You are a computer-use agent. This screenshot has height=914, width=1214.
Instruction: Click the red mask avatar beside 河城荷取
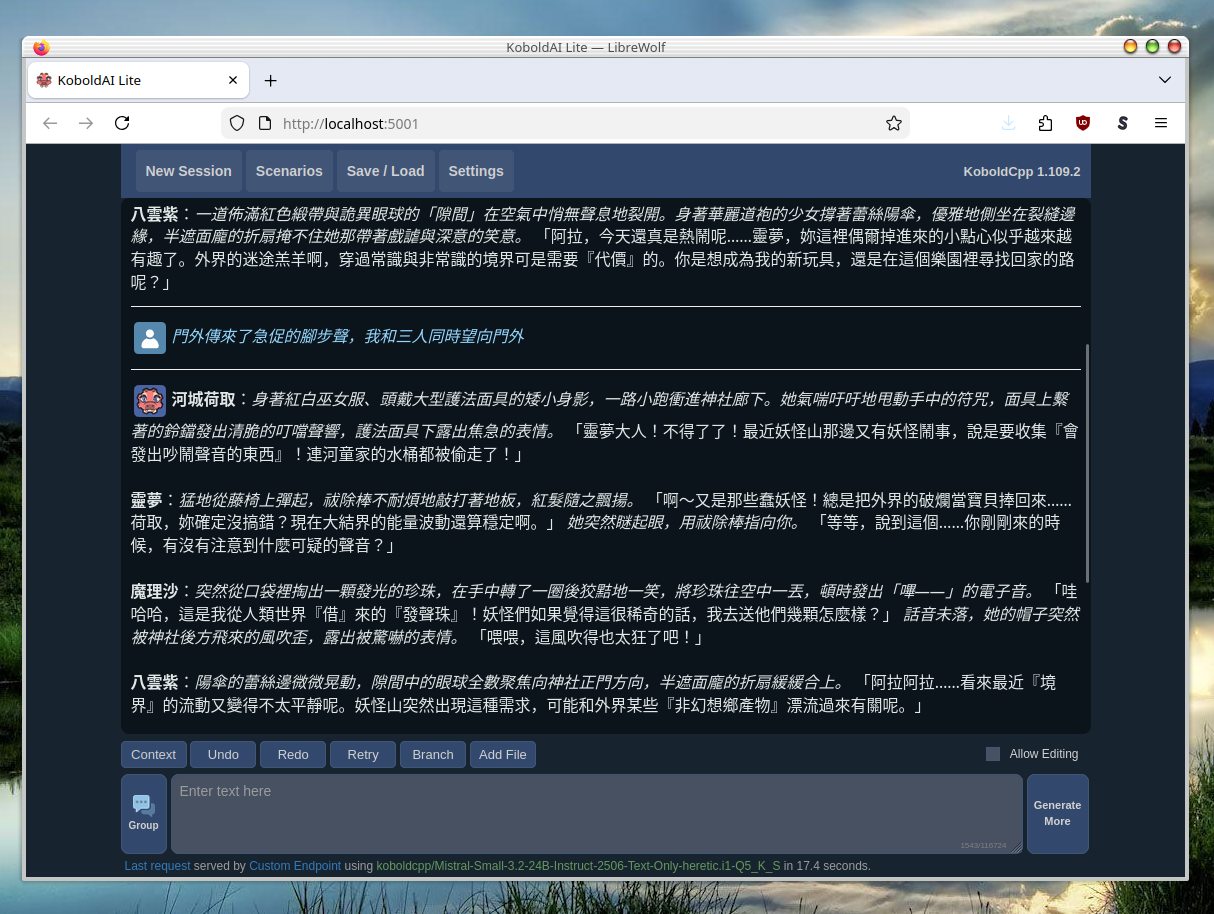[150, 401]
